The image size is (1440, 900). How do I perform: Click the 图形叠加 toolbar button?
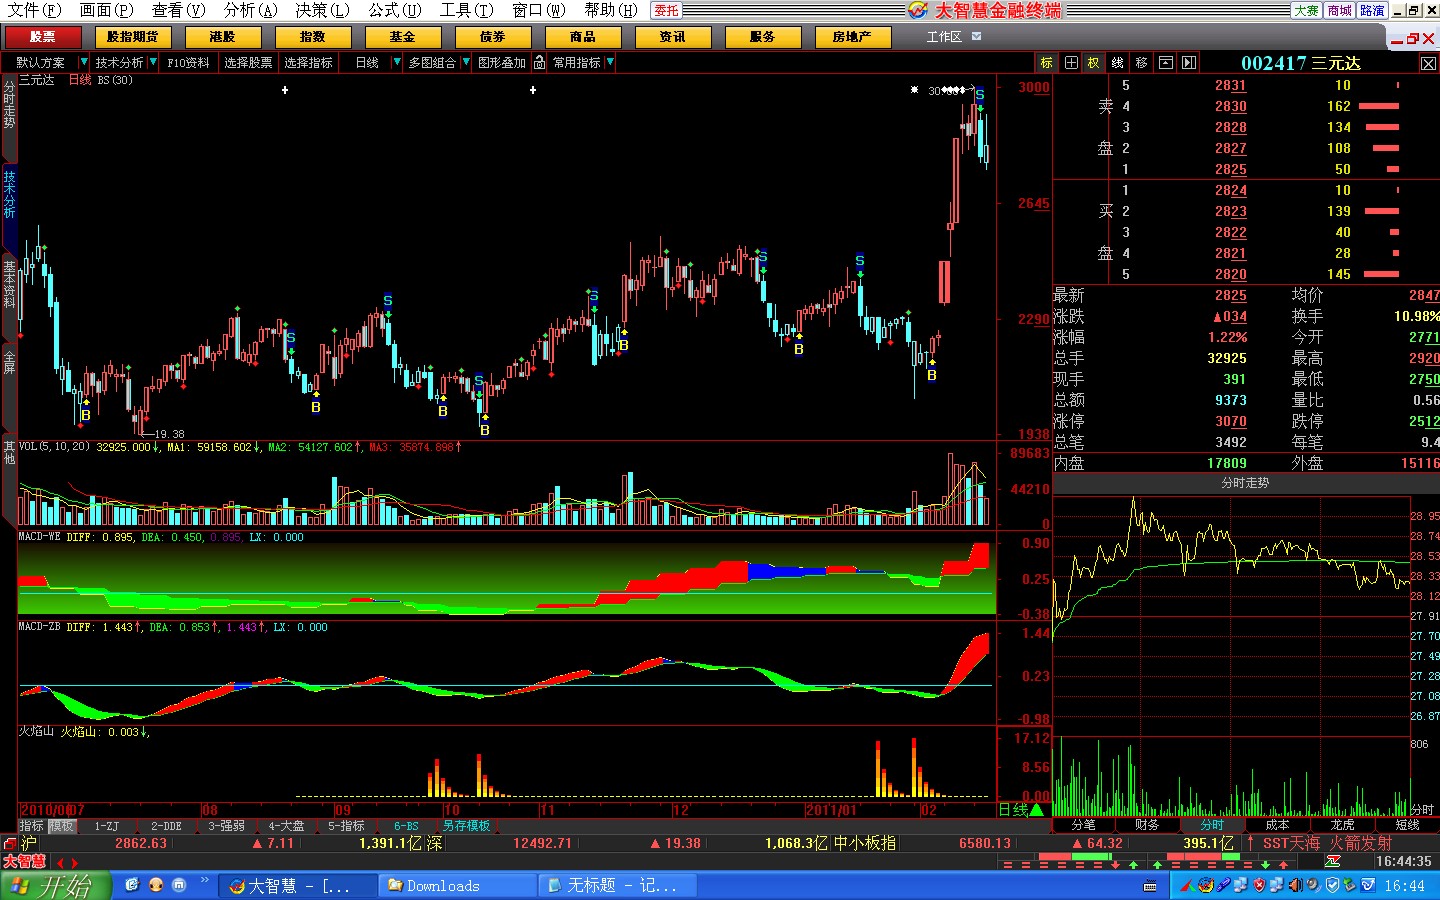click(502, 62)
